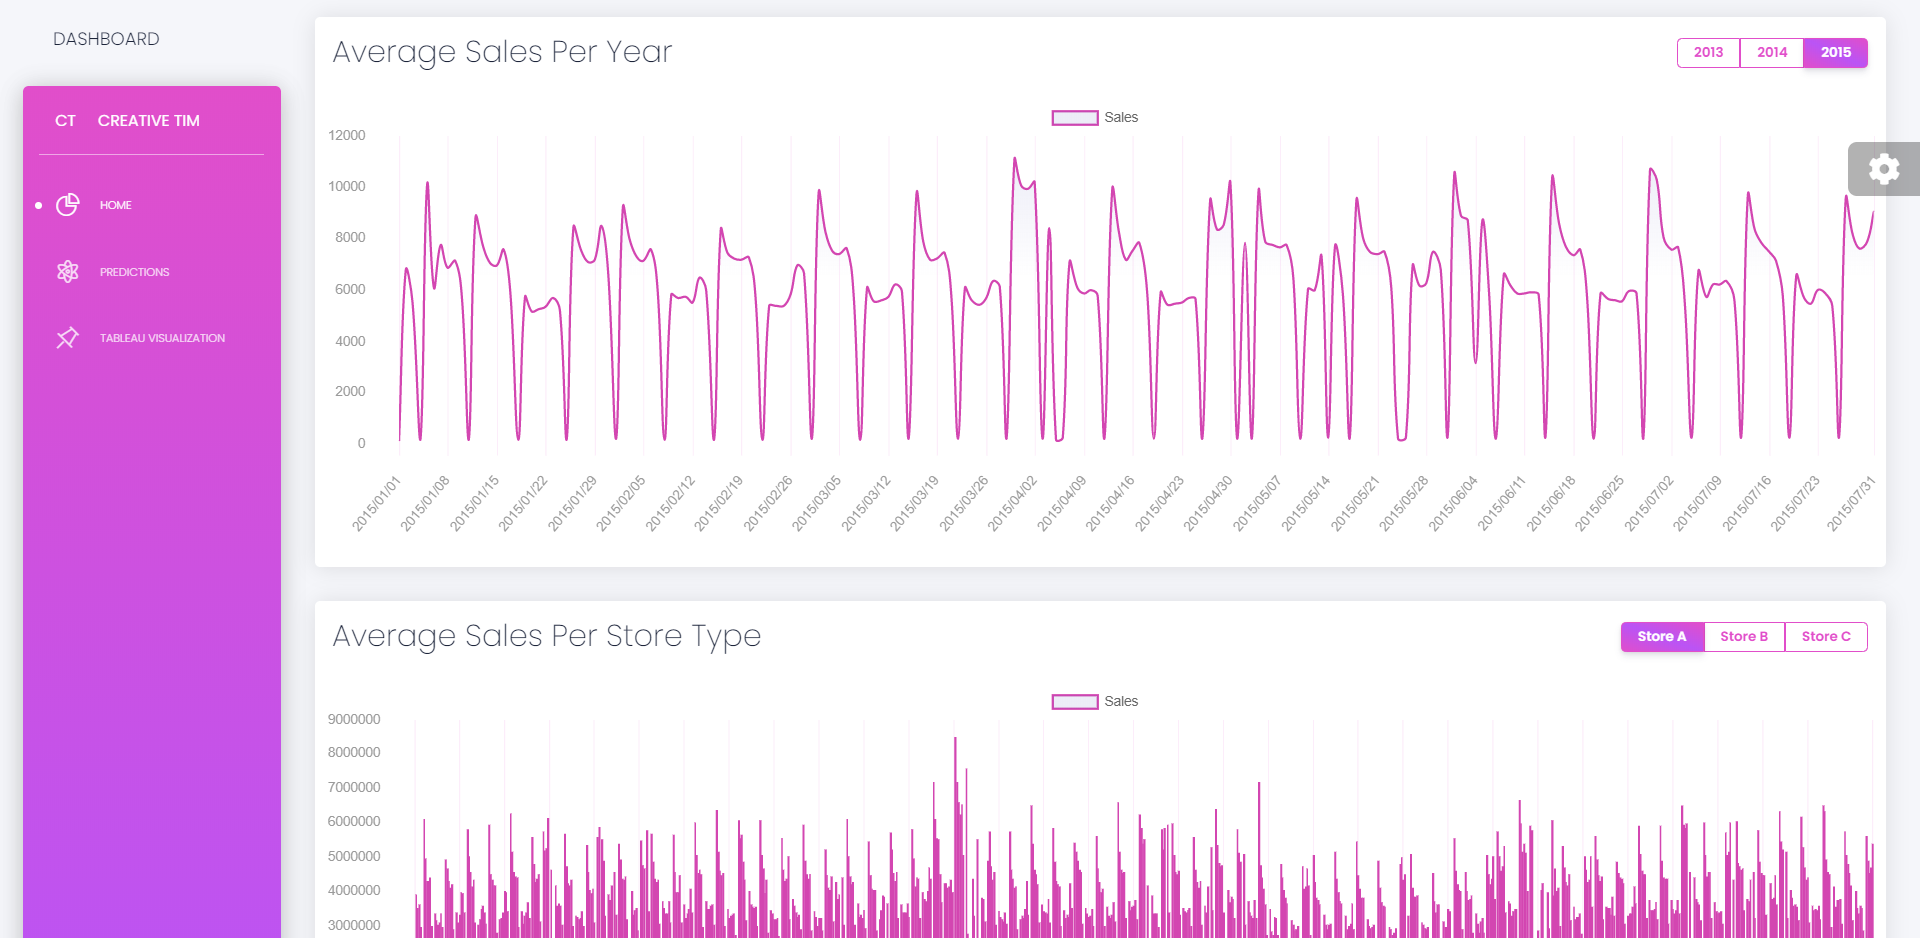Image resolution: width=1920 pixels, height=938 pixels.
Task: Click the 9000000 y-axis label
Action: pyautogui.click(x=354, y=719)
